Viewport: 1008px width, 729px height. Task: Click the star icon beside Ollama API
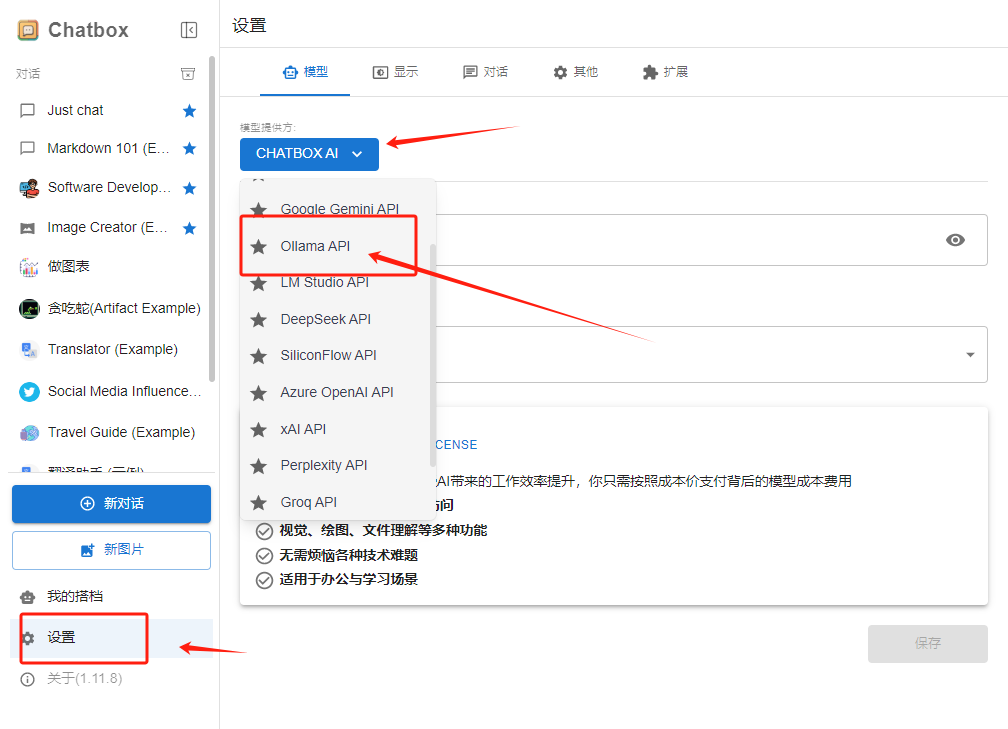coord(258,247)
